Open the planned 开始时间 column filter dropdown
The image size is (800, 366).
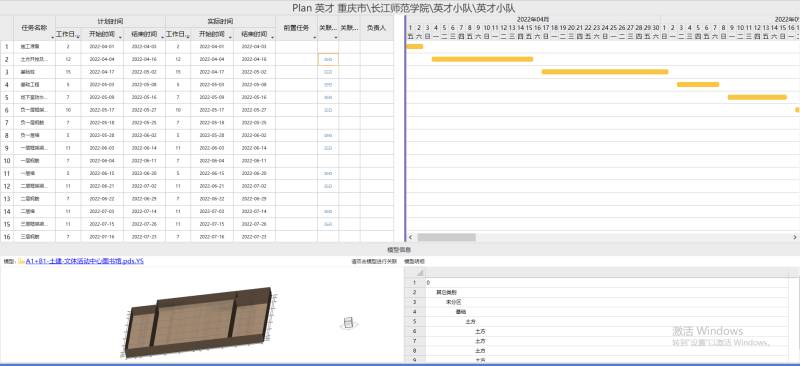click(120, 38)
